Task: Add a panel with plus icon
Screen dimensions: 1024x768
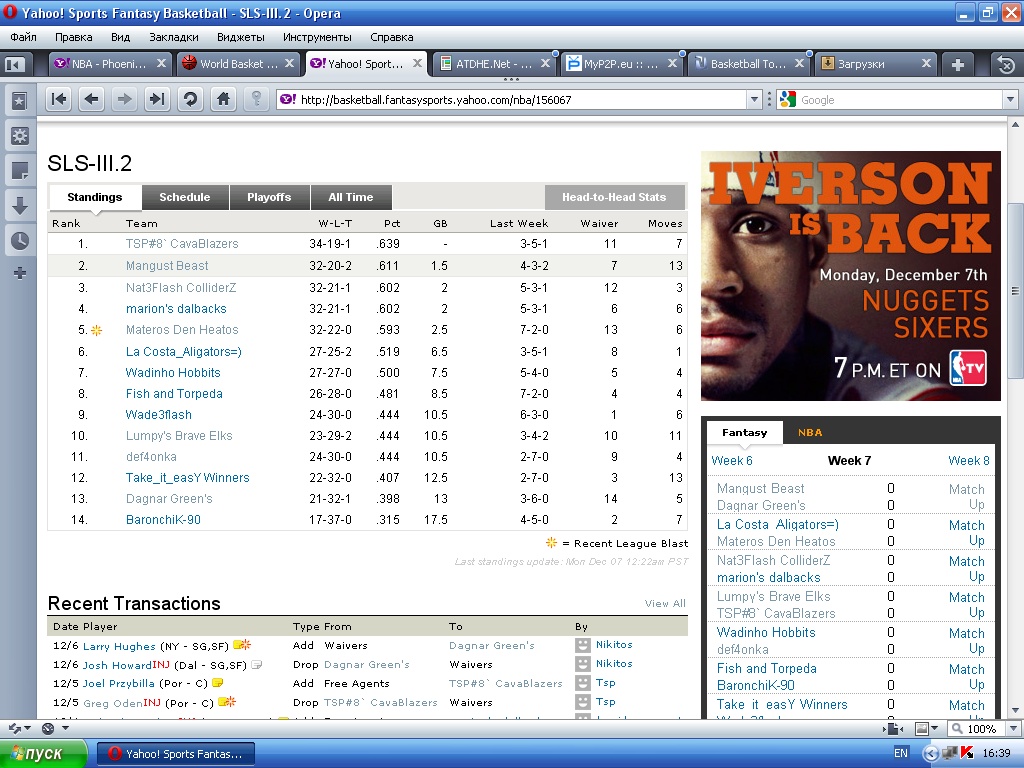Action: [20, 273]
